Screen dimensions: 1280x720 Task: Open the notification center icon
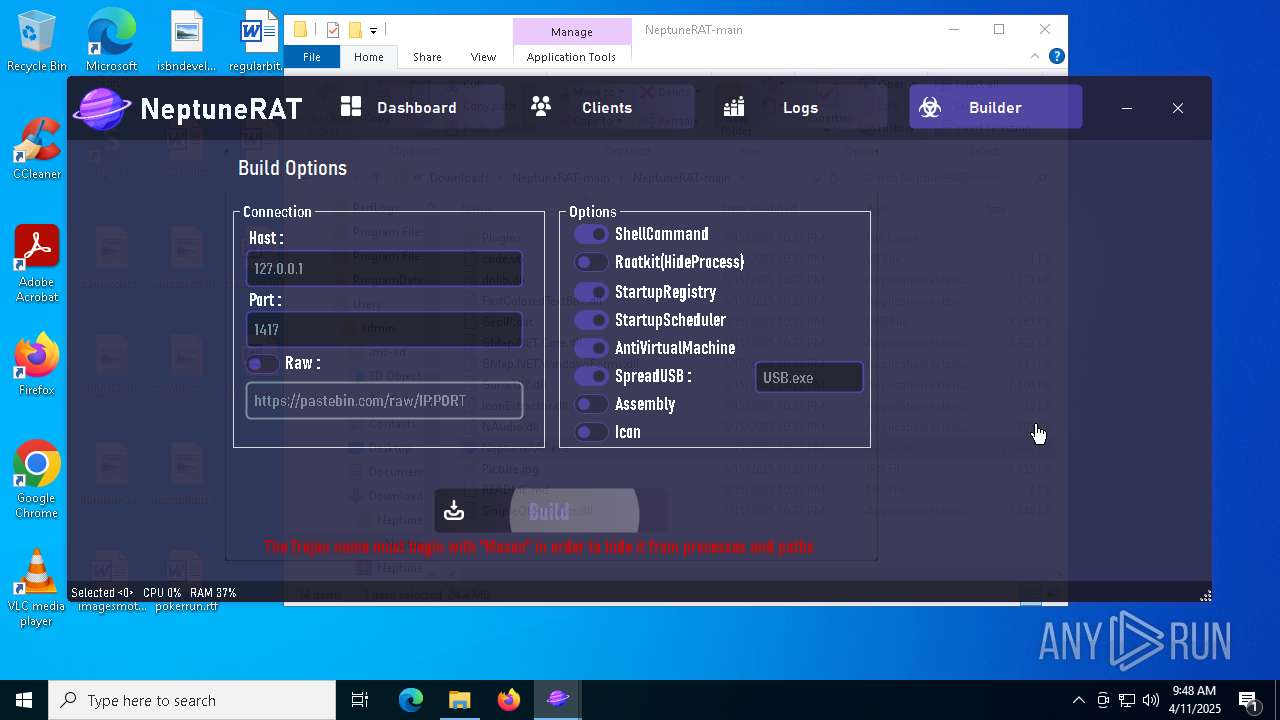pos(1248,700)
